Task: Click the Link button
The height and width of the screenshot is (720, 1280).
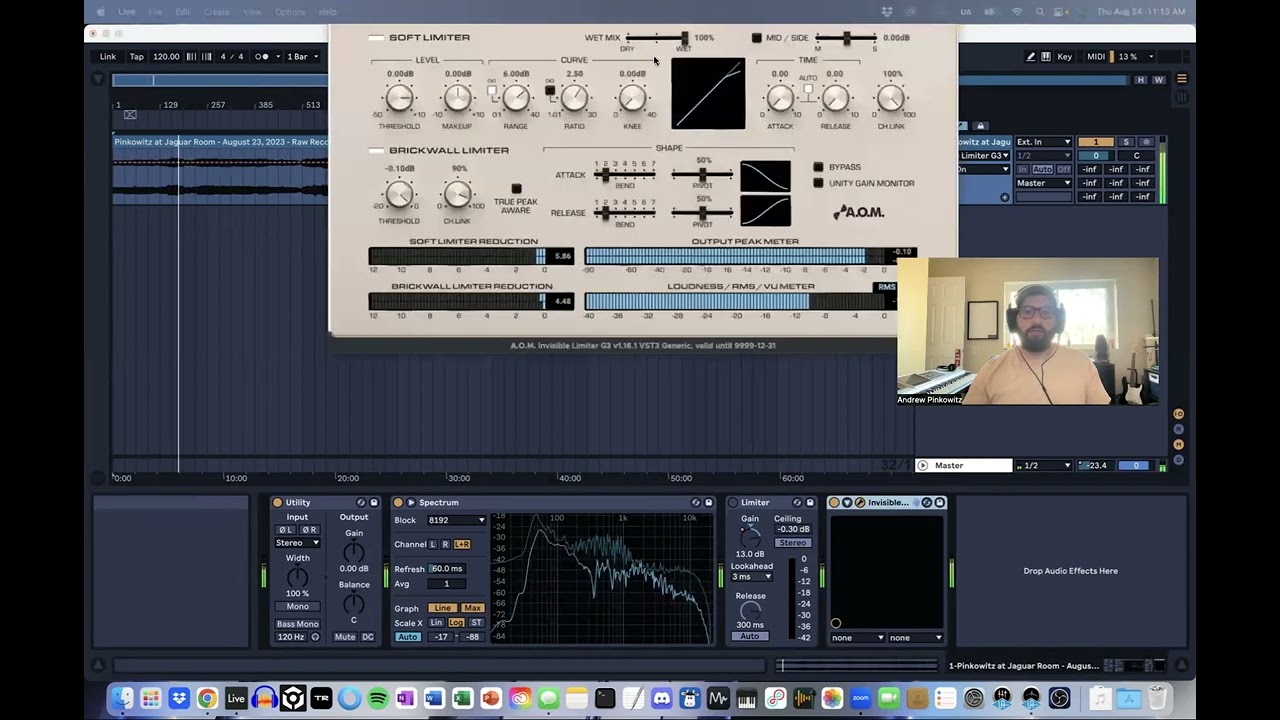Action: pyautogui.click(x=108, y=57)
